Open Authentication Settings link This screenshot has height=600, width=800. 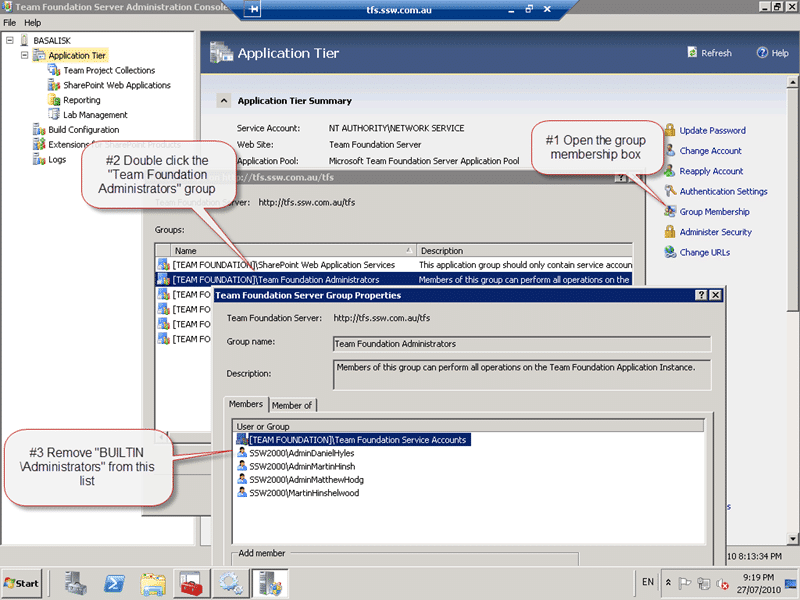(723, 192)
